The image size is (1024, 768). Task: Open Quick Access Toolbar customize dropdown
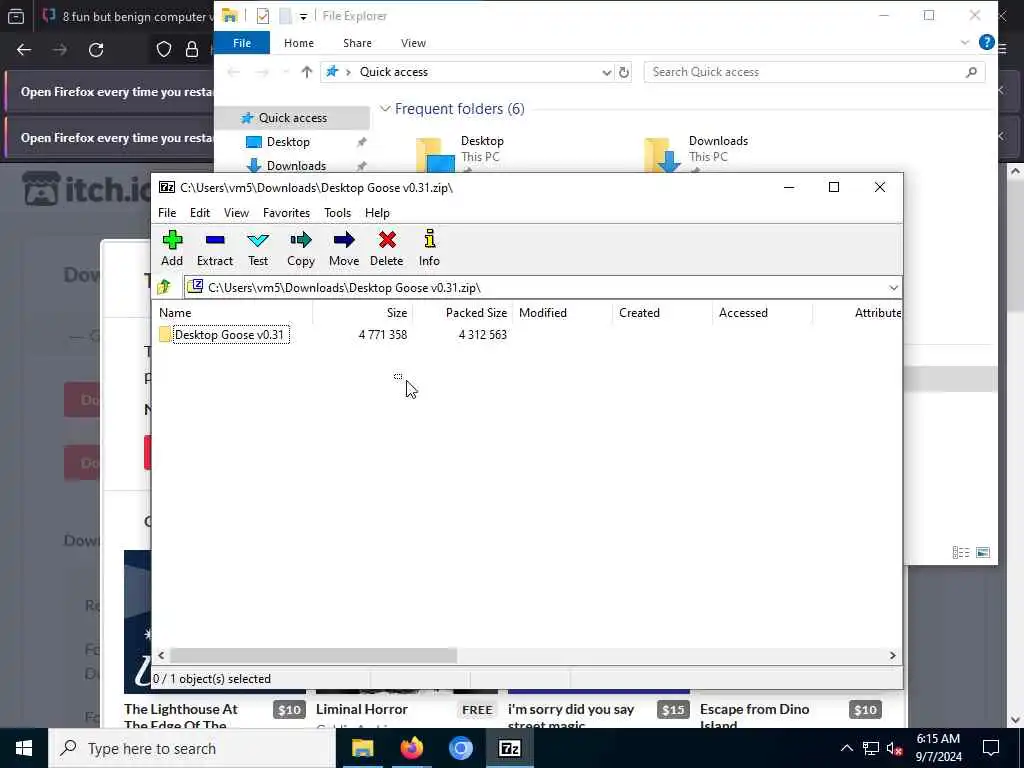(303, 16)
